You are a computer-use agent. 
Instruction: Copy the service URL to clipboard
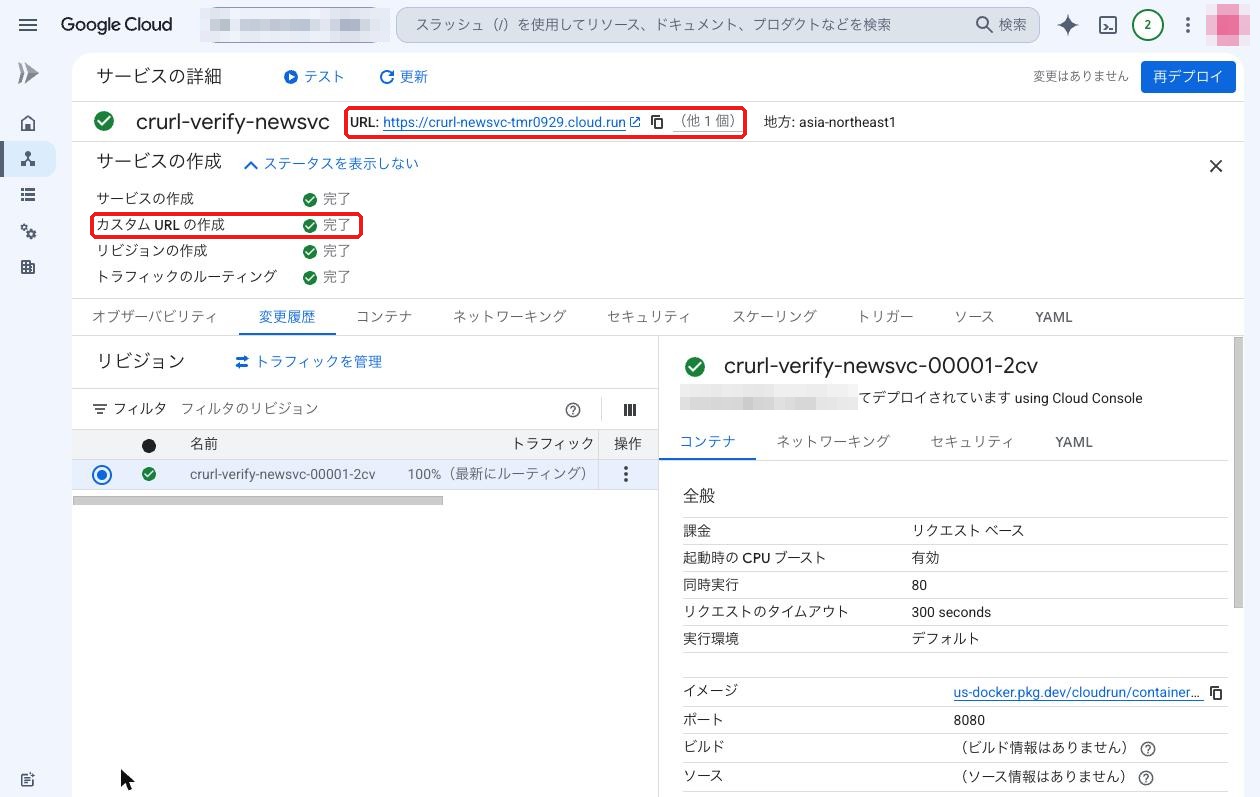pyautogui.click(x=657, y=122)
